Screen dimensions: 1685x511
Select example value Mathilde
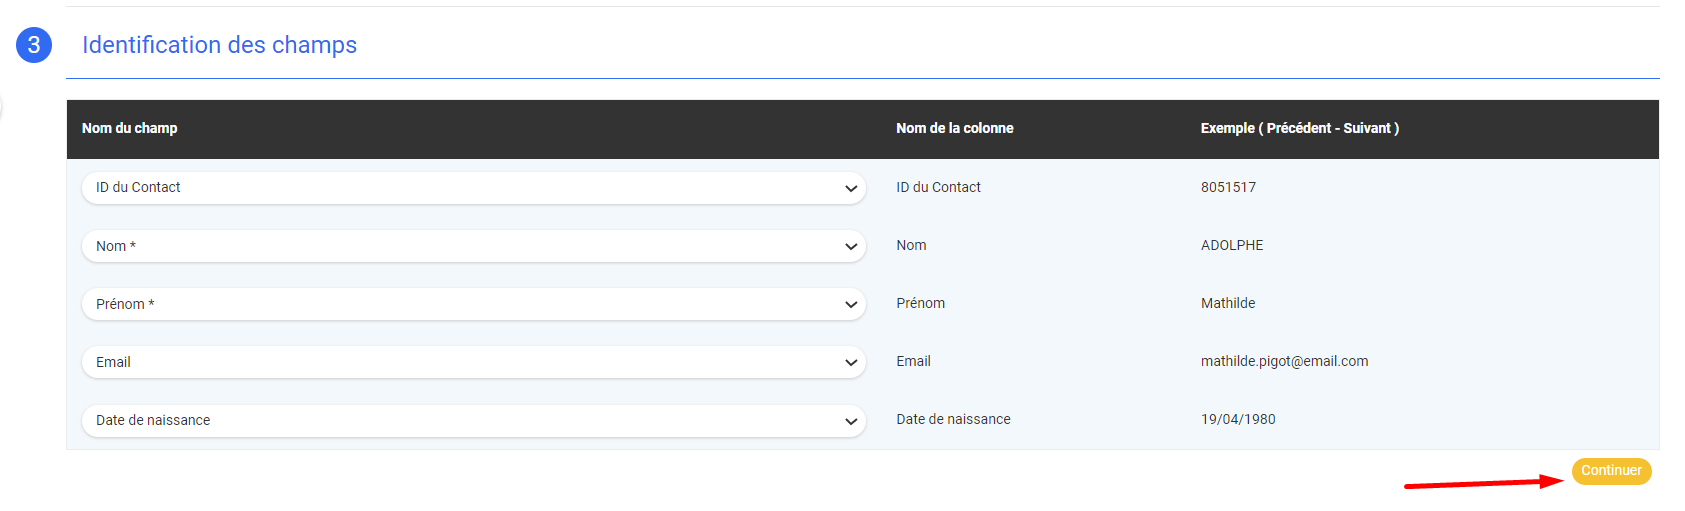(1228, 303)
